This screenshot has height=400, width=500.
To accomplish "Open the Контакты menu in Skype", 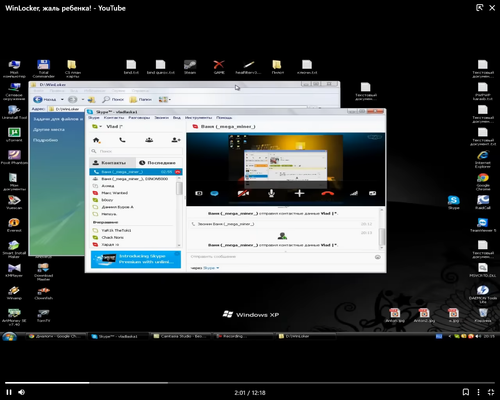I will pos(114,118).
